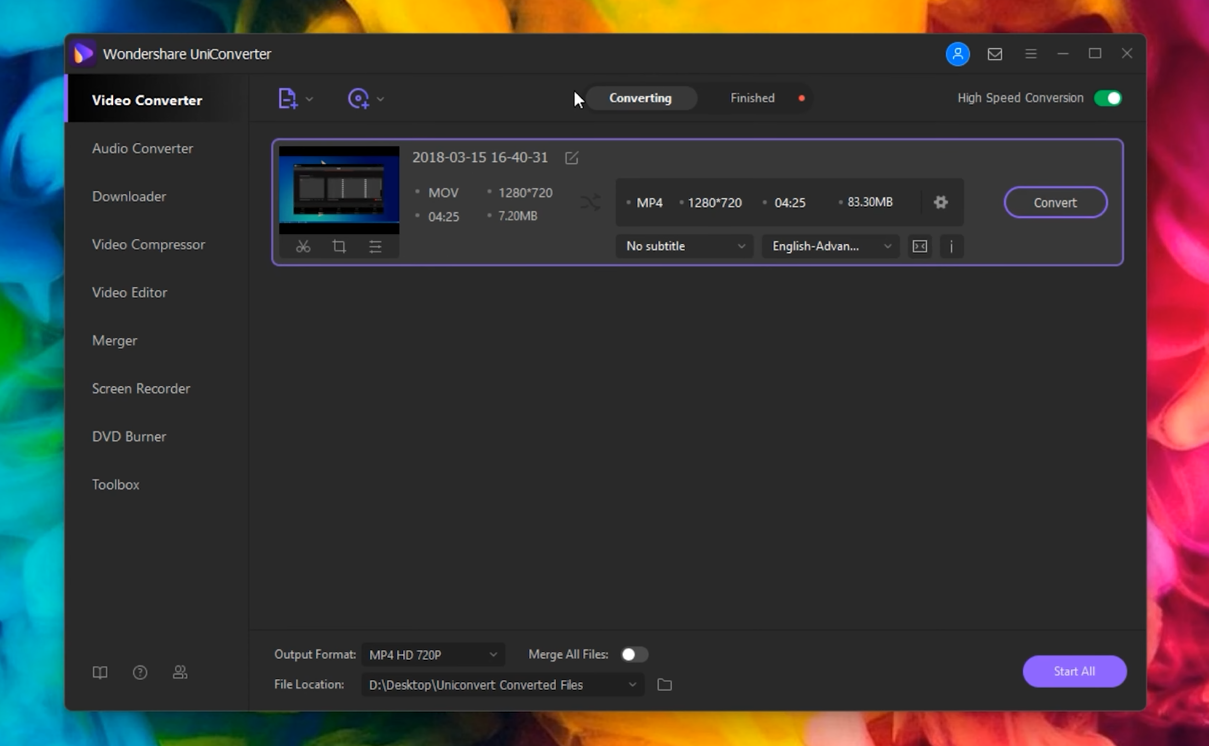Image resolution: width=1209 pixels, height=746 pixels.
Task: Open the English-Advan... audio track dropdown
Action: pos(831,246)
